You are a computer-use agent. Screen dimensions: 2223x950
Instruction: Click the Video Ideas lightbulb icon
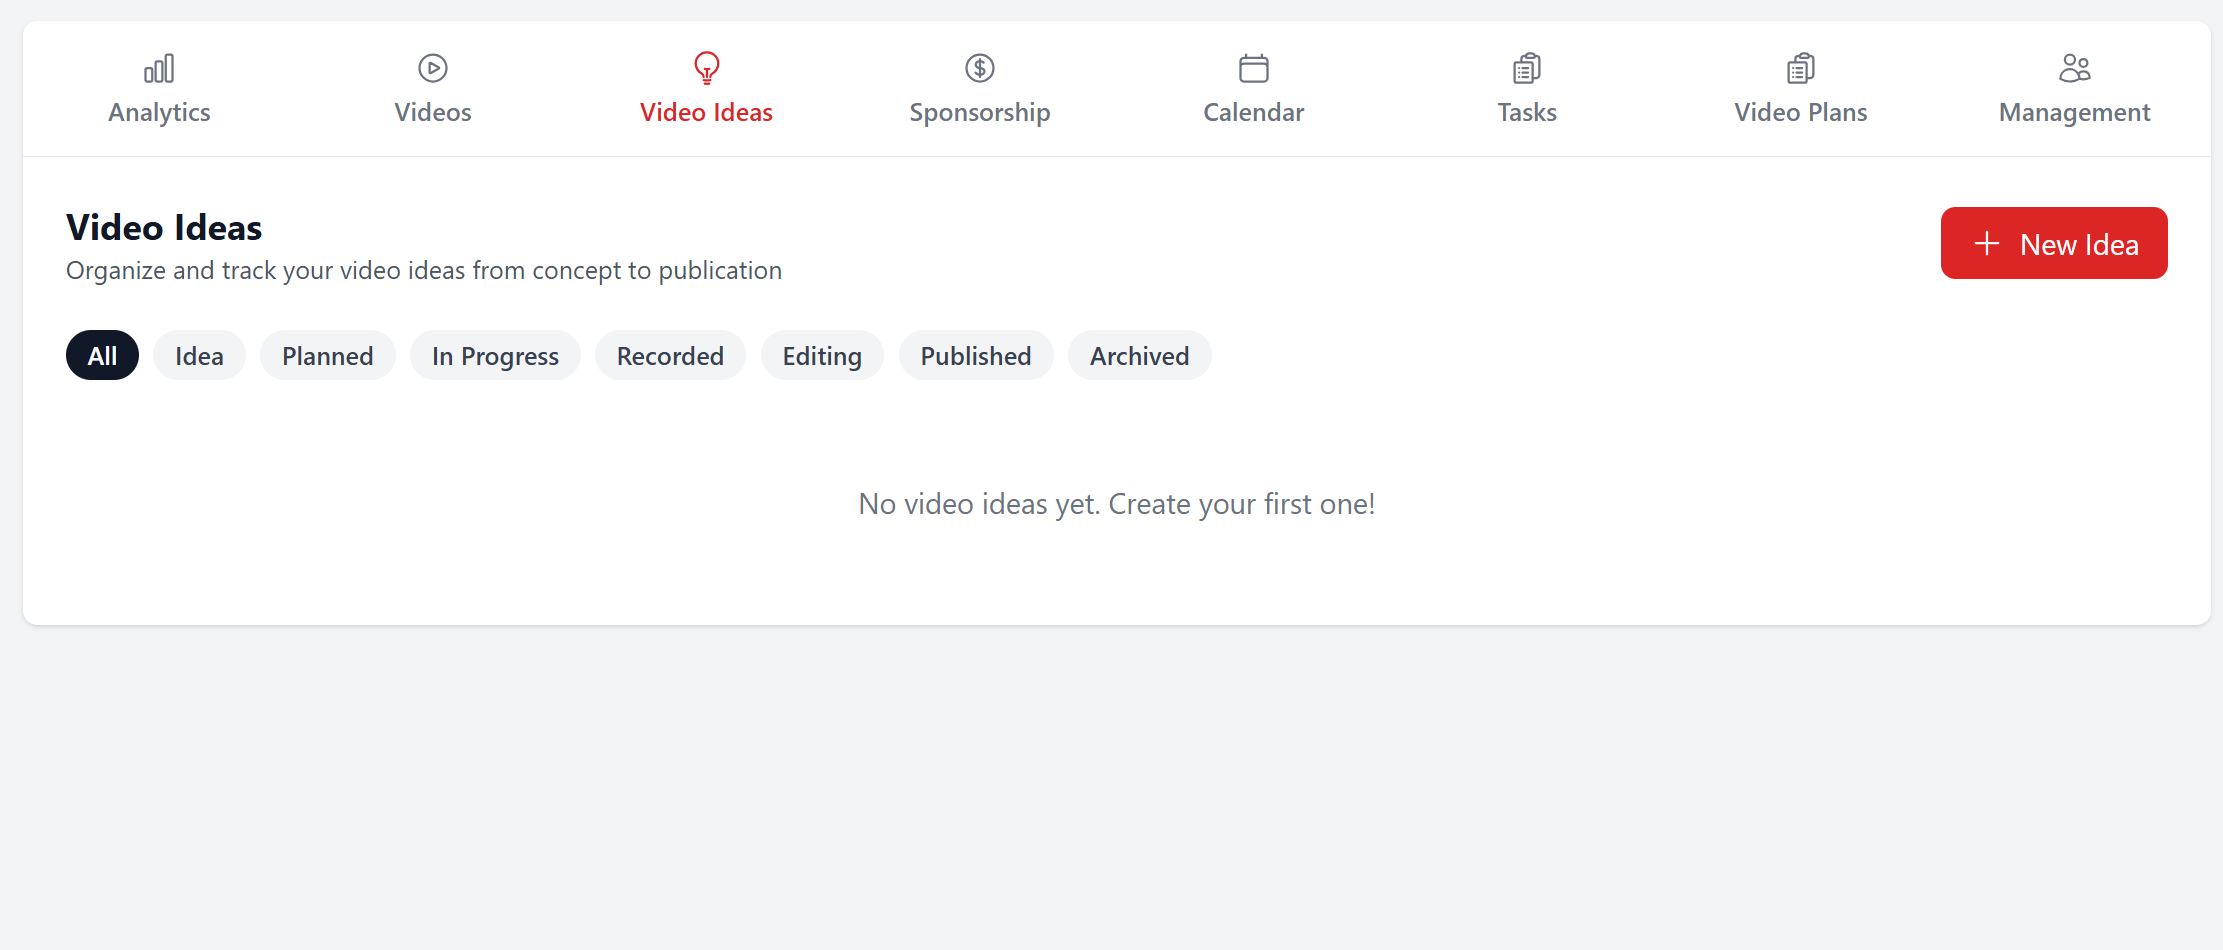coord(706,68)
